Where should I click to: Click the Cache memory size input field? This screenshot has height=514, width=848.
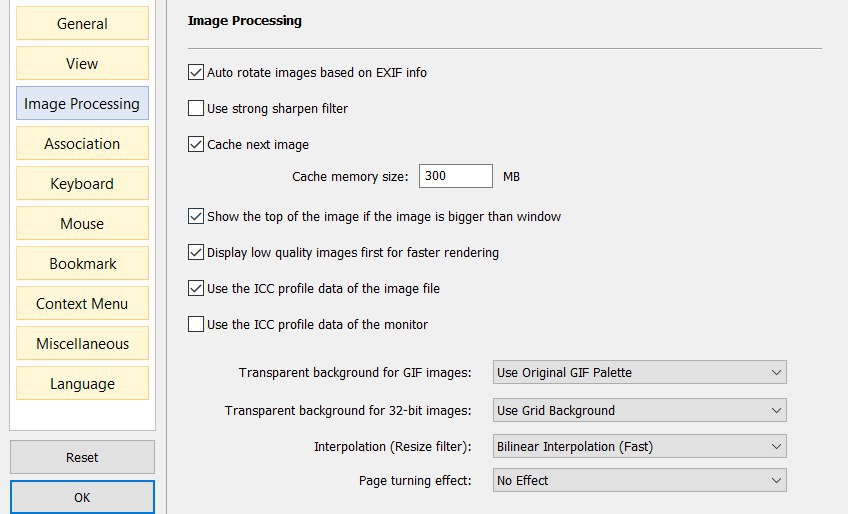coord(455,176)
